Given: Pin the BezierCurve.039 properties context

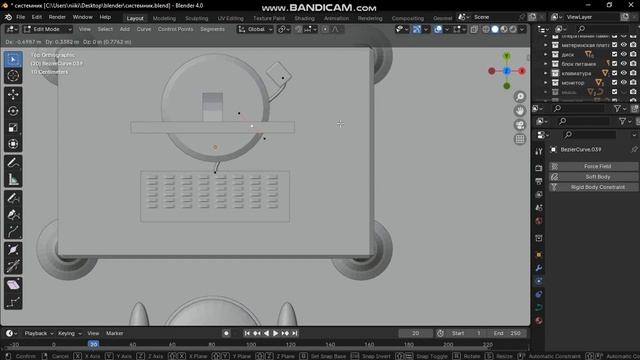Looking at the screenshot, I should [634, 150].
